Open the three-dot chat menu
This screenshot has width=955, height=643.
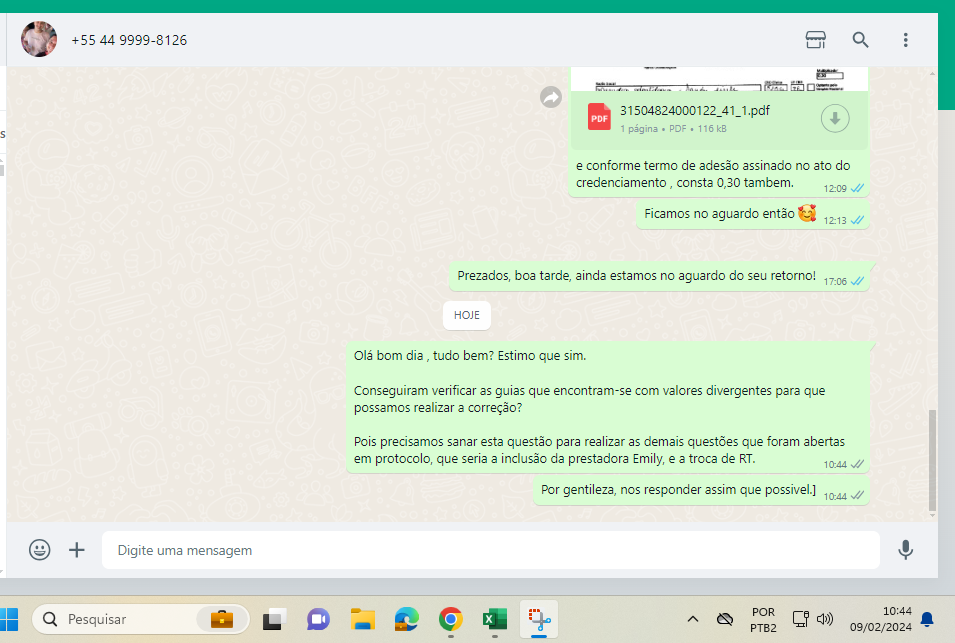click(x=906, y=40)
